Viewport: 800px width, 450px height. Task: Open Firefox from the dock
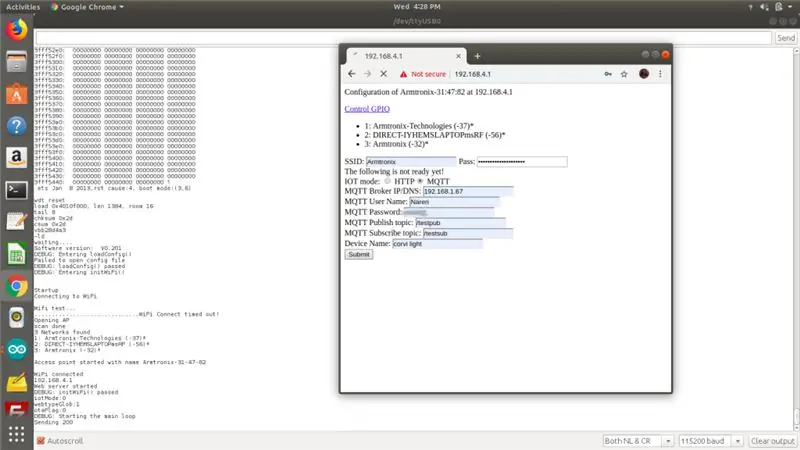pos(16,30)
